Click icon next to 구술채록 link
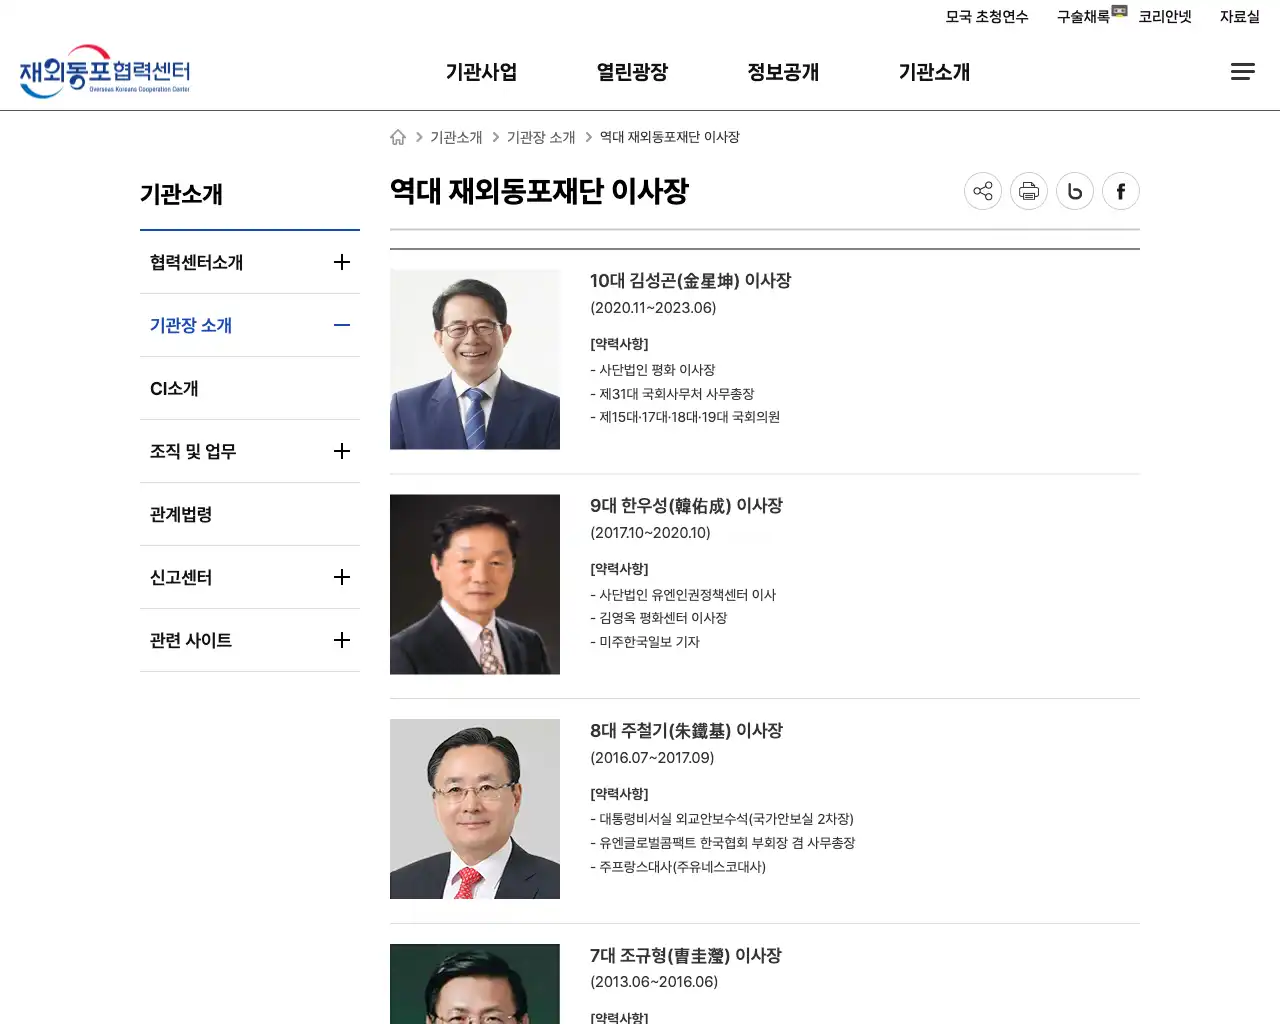 pyautogui.click(x=1119, y=11)
